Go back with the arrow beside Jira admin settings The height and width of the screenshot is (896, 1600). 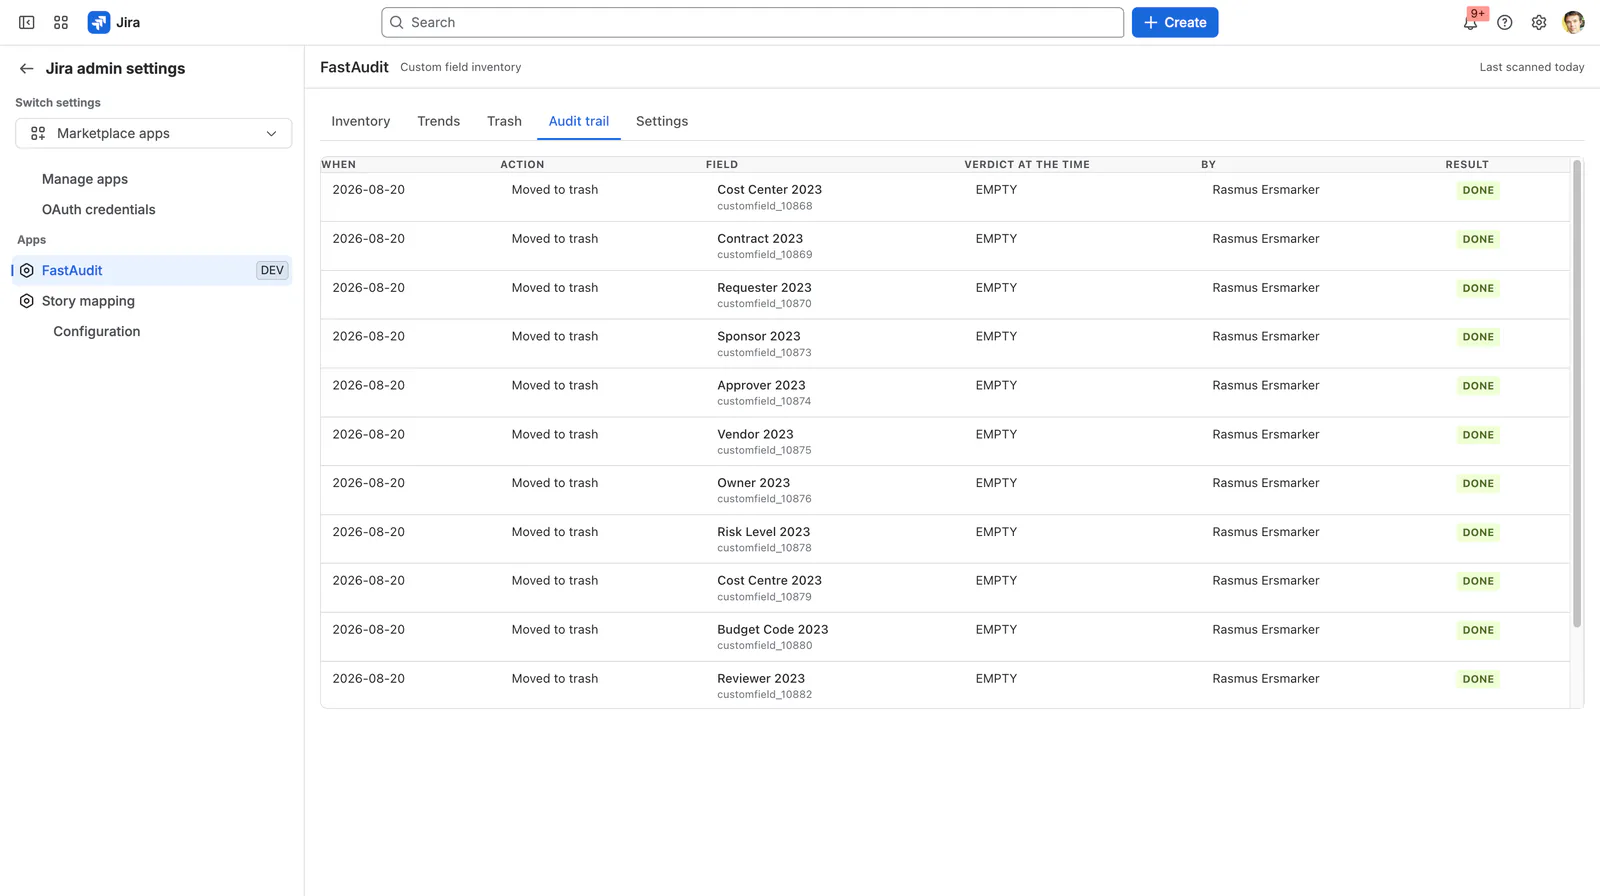26,68
